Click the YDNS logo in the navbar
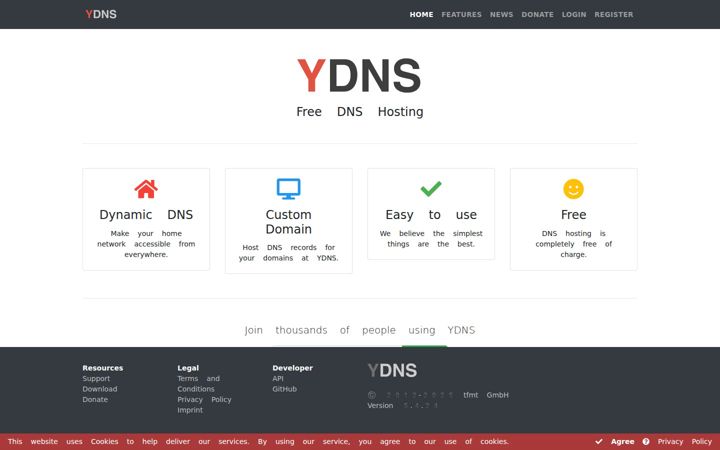 101,14
